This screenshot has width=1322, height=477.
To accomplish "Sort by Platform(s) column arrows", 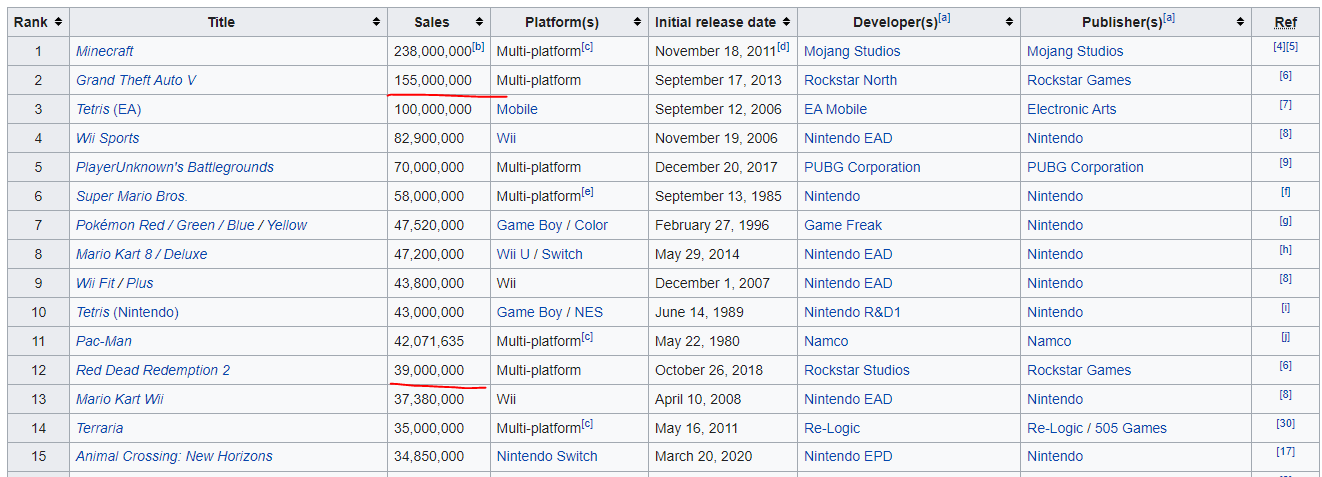I will tap(636, 22).
